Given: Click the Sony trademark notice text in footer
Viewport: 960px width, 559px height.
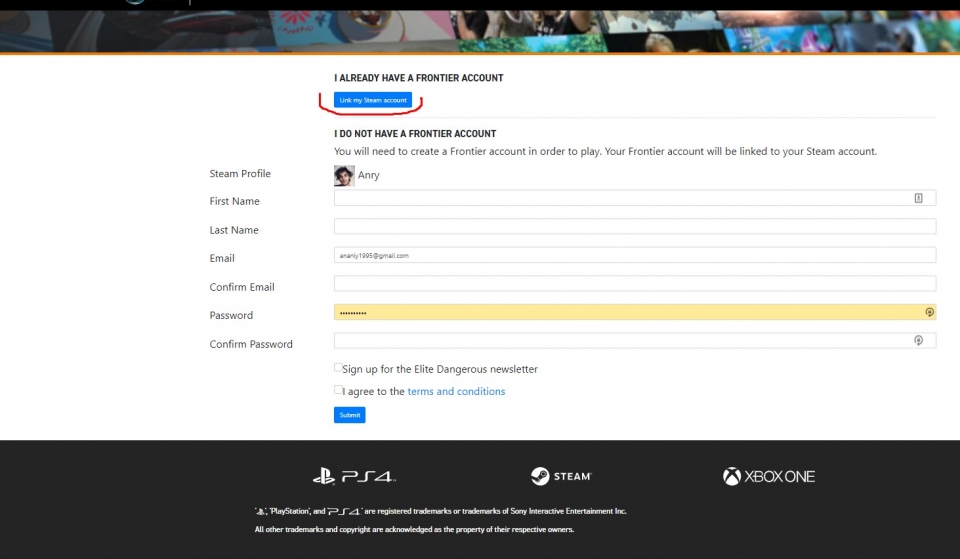Looking at the screenshot, I should [x=441, y=511].
